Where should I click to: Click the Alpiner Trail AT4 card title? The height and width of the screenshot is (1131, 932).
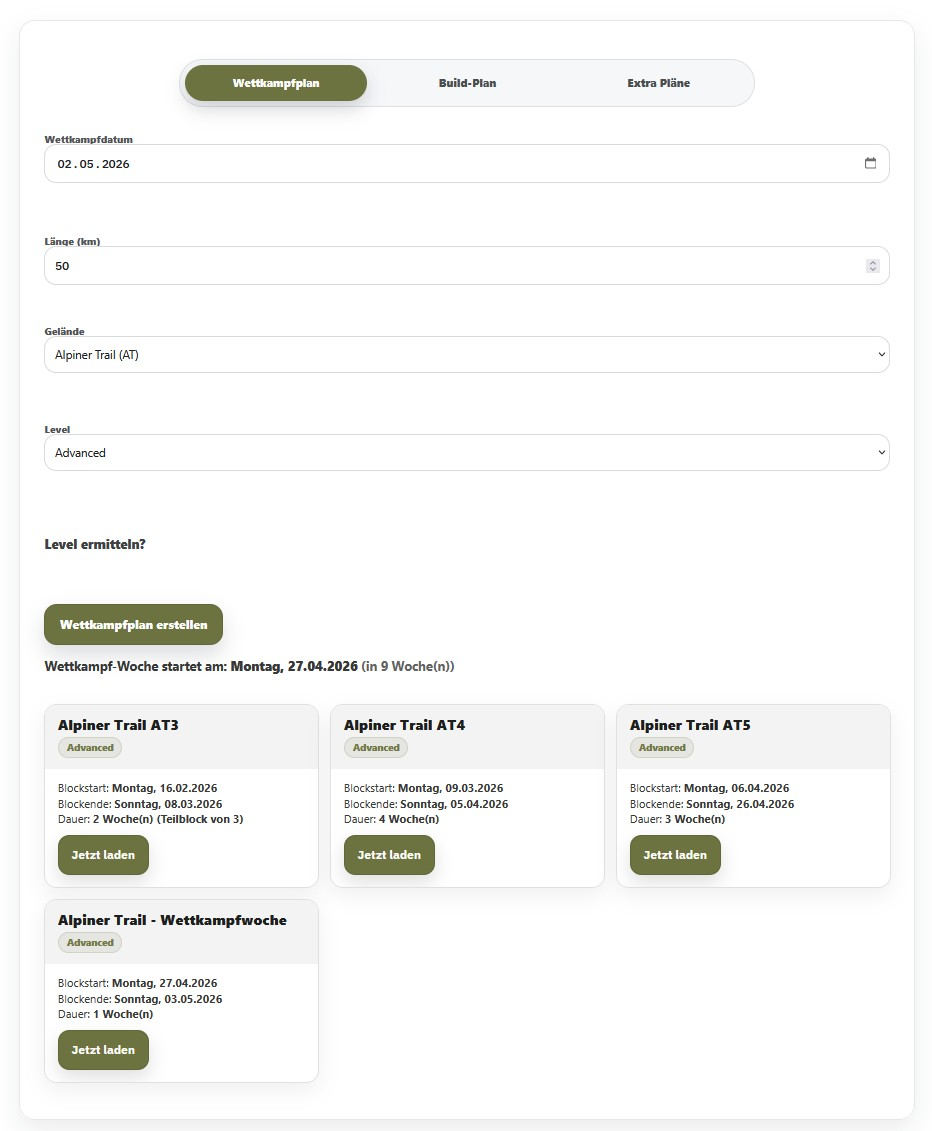pyautogui.click(x=405, y=725)
